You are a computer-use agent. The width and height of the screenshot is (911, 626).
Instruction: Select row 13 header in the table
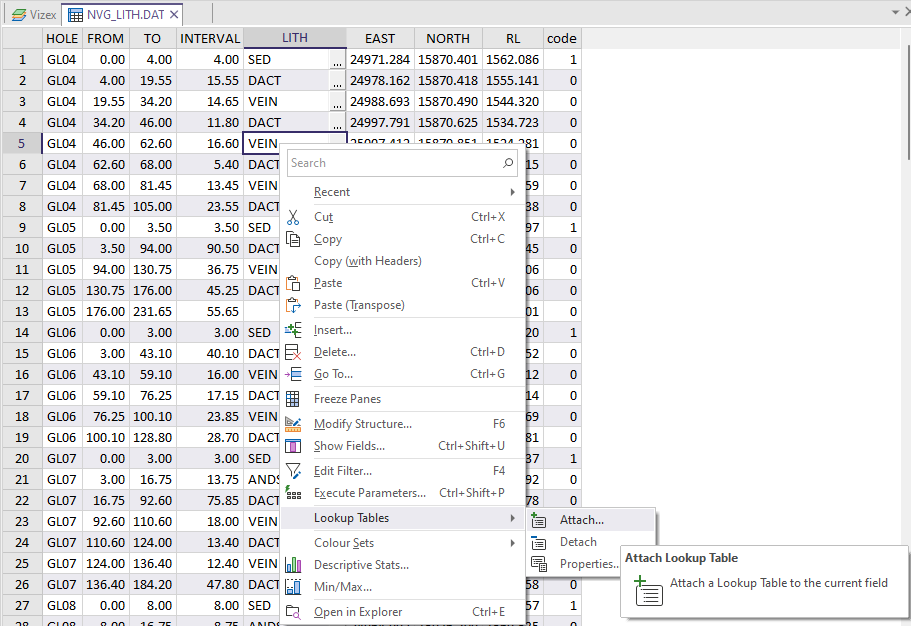(x=21, y=311)
